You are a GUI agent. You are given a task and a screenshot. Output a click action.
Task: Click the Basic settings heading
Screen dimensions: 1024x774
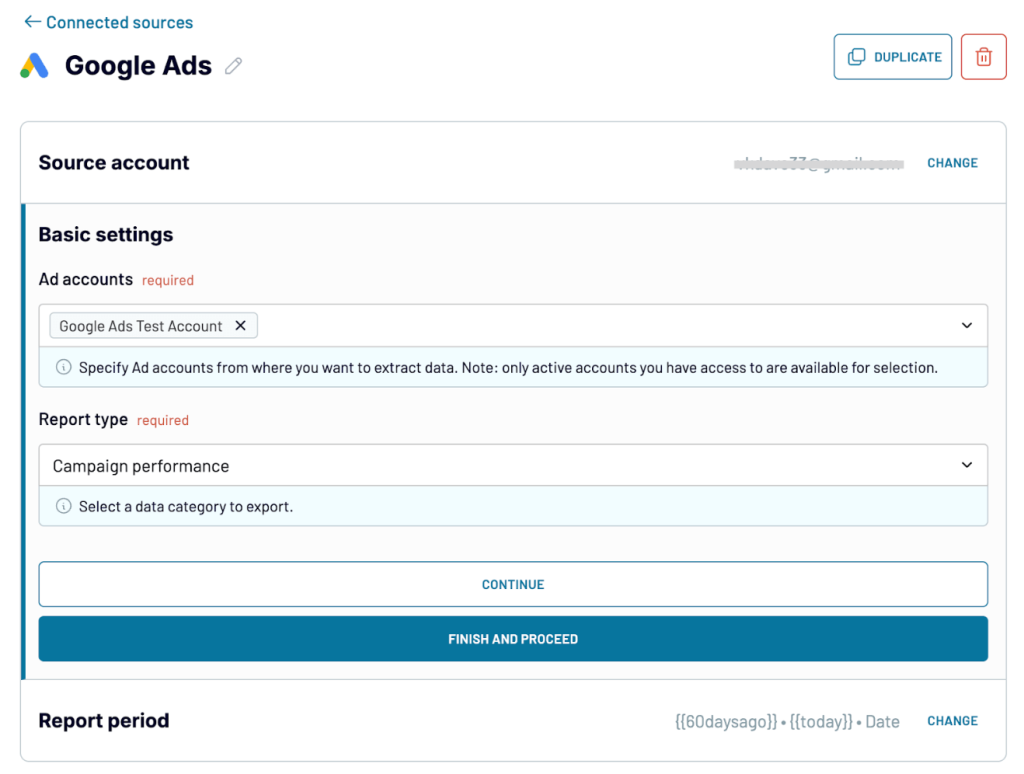point(106,234)
